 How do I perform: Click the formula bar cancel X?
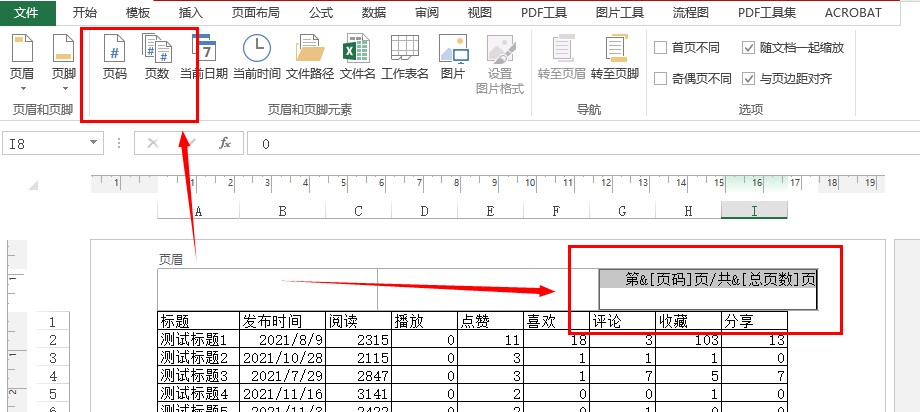(x=153, y=143)
